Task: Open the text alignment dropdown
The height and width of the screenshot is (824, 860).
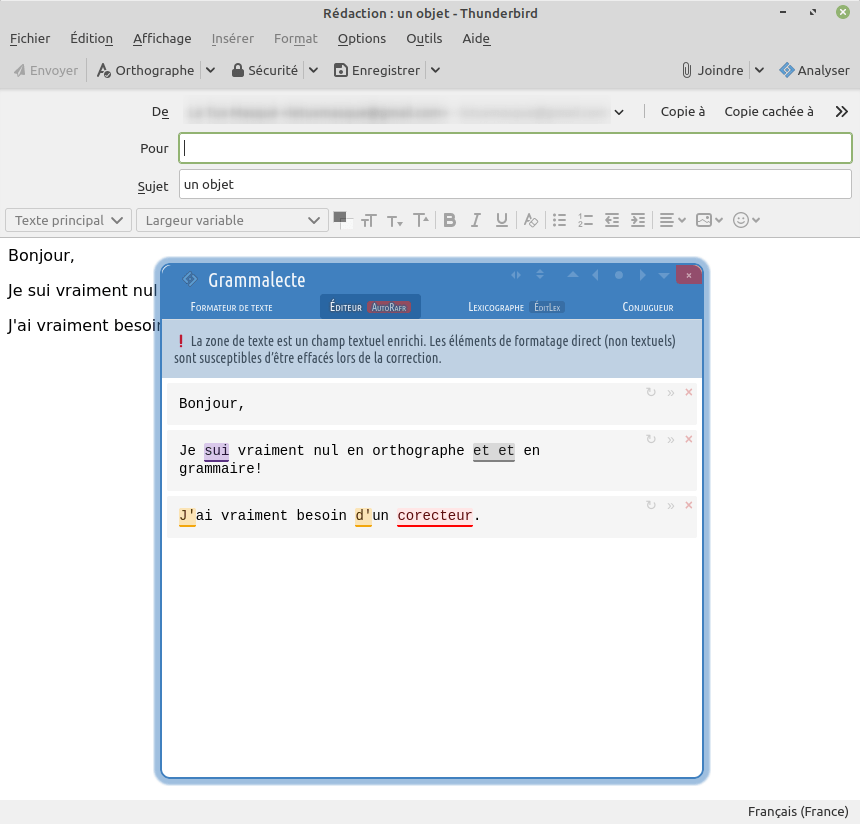Action: tap(672, 221)
